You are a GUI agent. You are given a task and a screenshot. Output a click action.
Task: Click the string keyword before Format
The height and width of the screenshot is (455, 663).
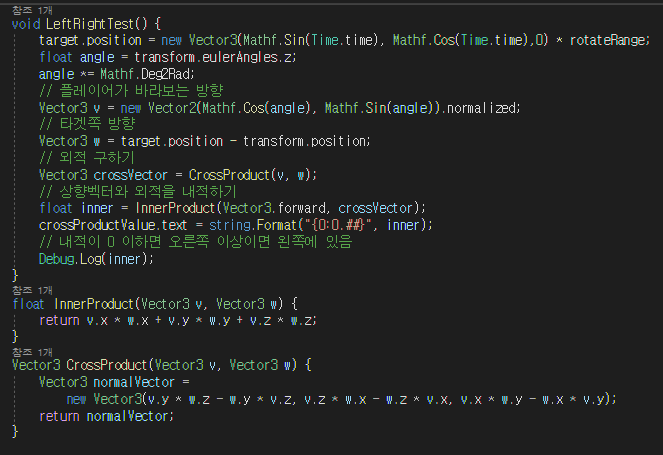[230, 225]
